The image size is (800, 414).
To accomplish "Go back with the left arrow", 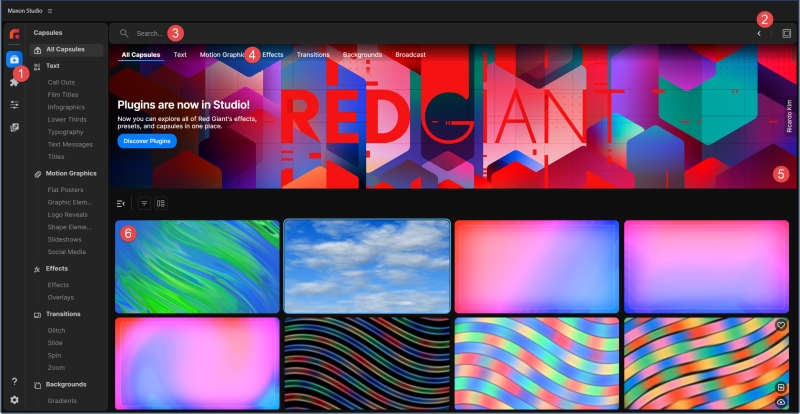I will (759, 34).
